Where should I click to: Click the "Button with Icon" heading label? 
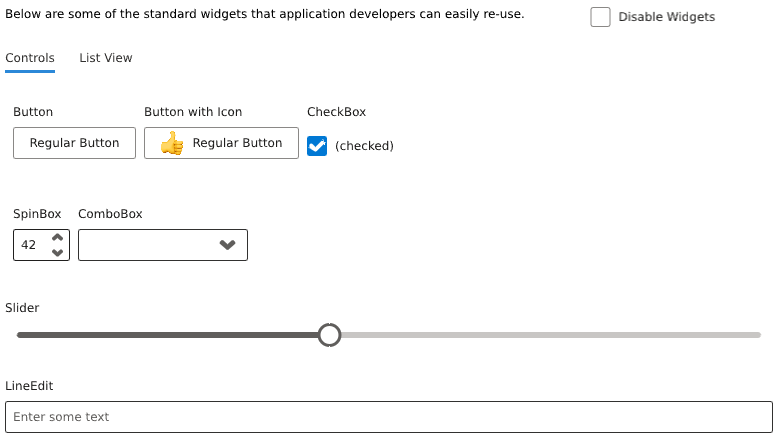point(193,112)
